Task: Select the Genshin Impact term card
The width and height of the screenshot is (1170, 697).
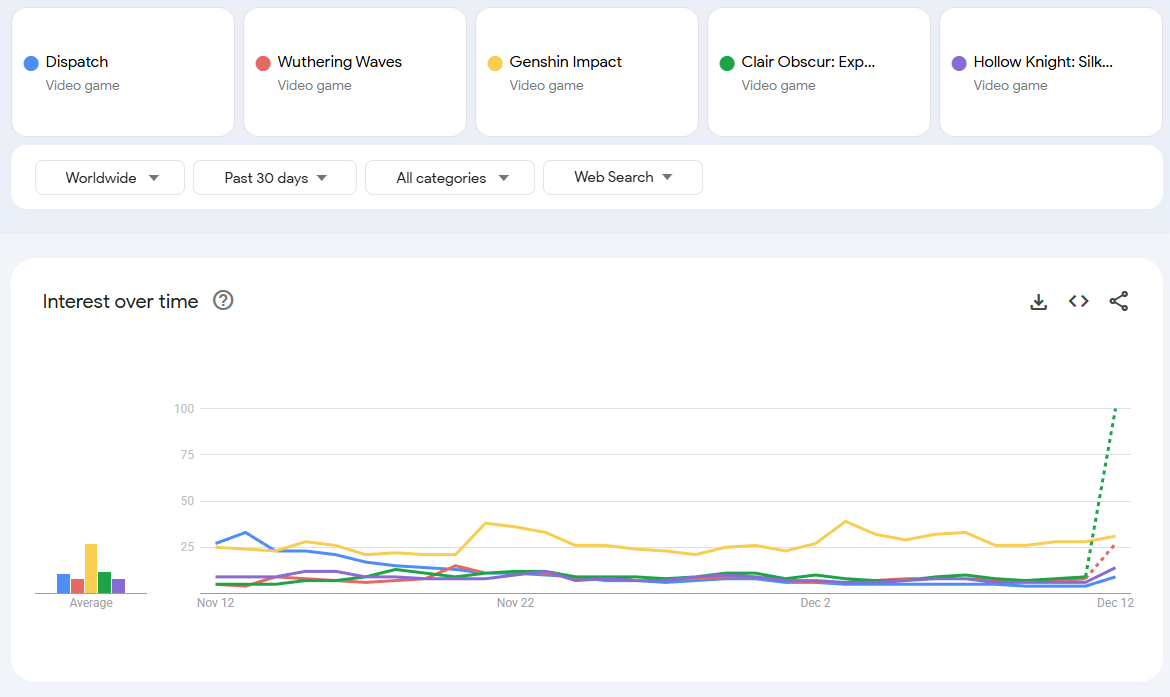Action: point(587,72)
